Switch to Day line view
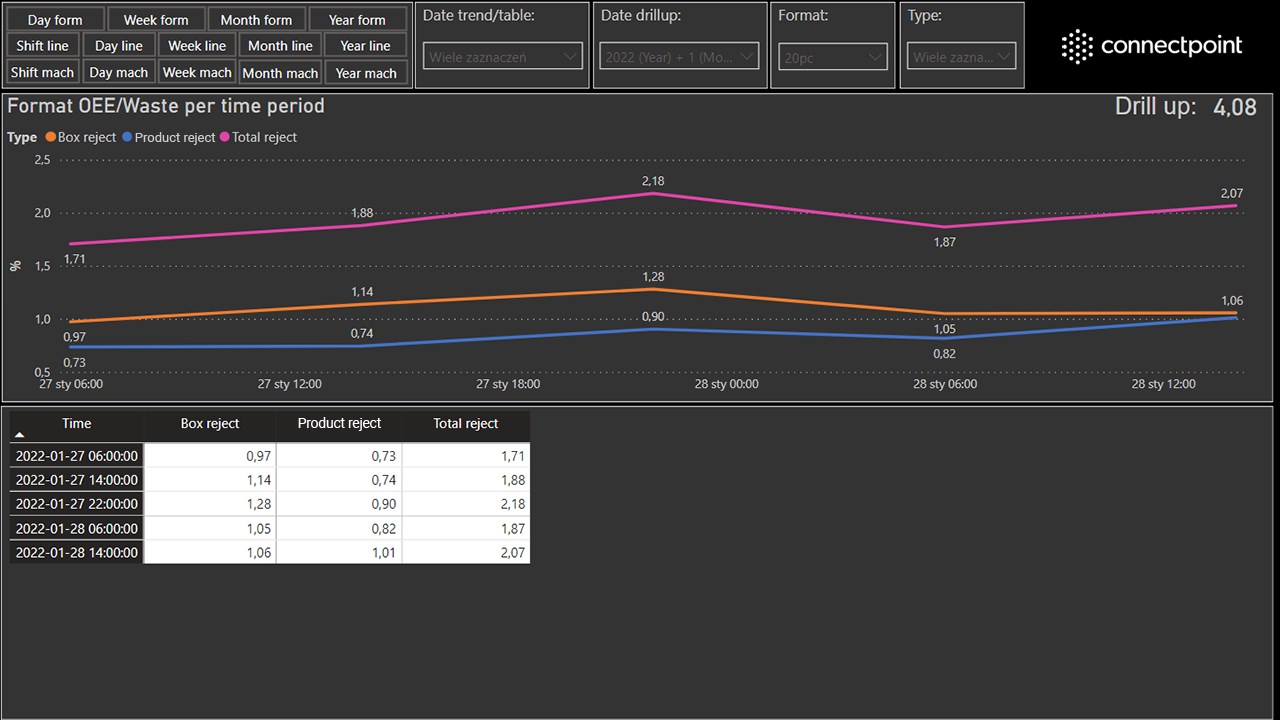The width and height of the screenshot is (1280, 720). pyautogui.click(x=119, y=46)
